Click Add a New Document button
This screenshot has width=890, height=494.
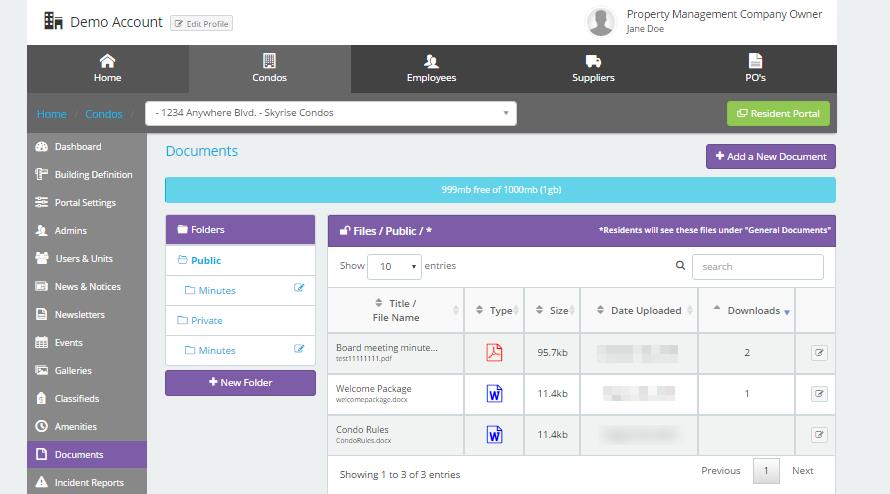click(x=770, y=156)
